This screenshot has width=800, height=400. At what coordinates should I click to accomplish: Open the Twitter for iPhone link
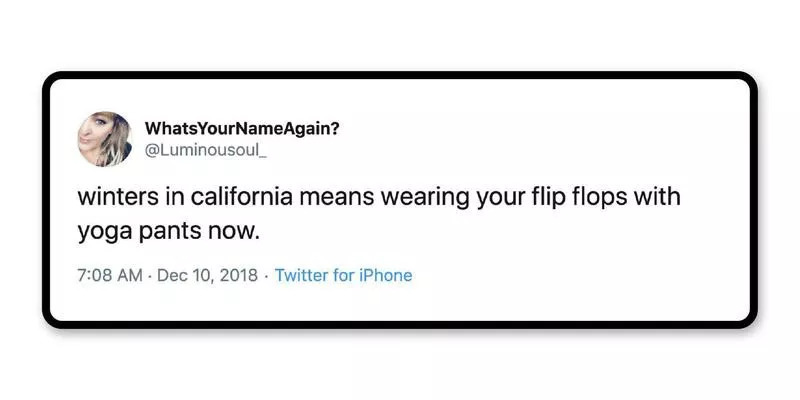(343, 275)
